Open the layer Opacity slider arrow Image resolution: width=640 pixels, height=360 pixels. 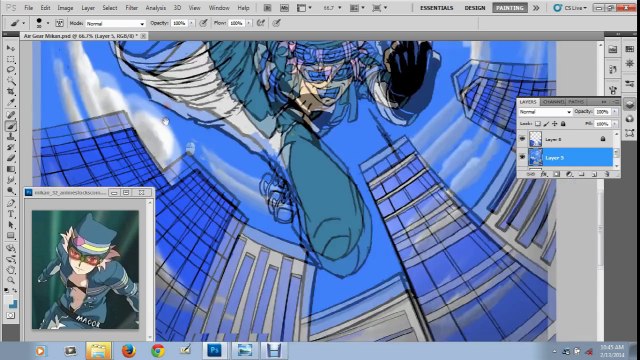615,112
